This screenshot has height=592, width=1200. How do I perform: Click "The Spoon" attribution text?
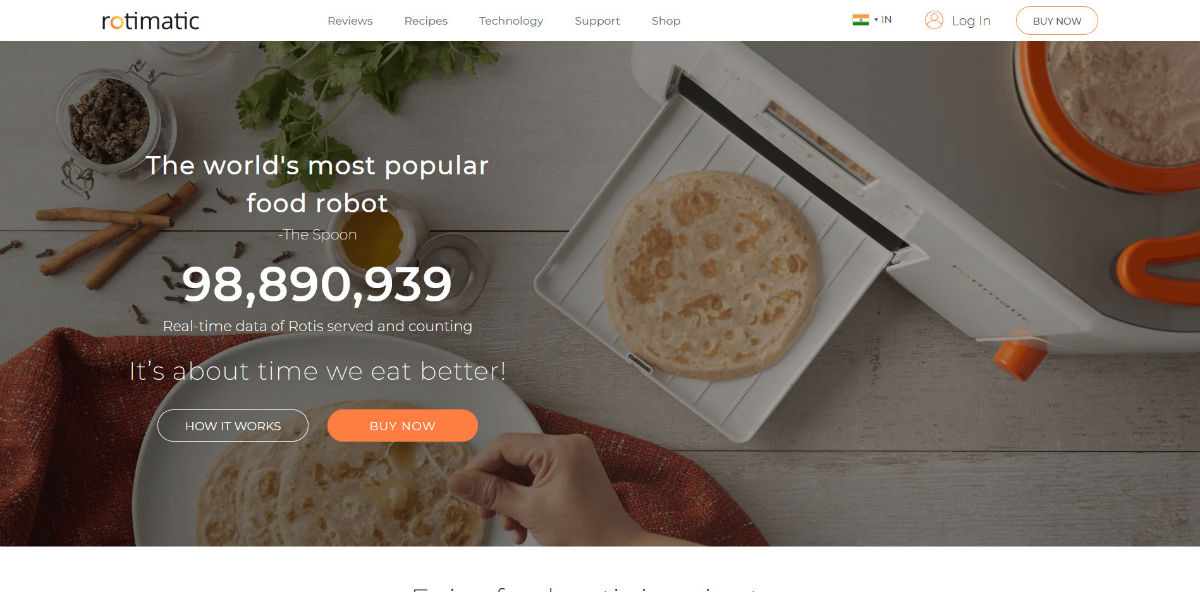pos(317,235)
